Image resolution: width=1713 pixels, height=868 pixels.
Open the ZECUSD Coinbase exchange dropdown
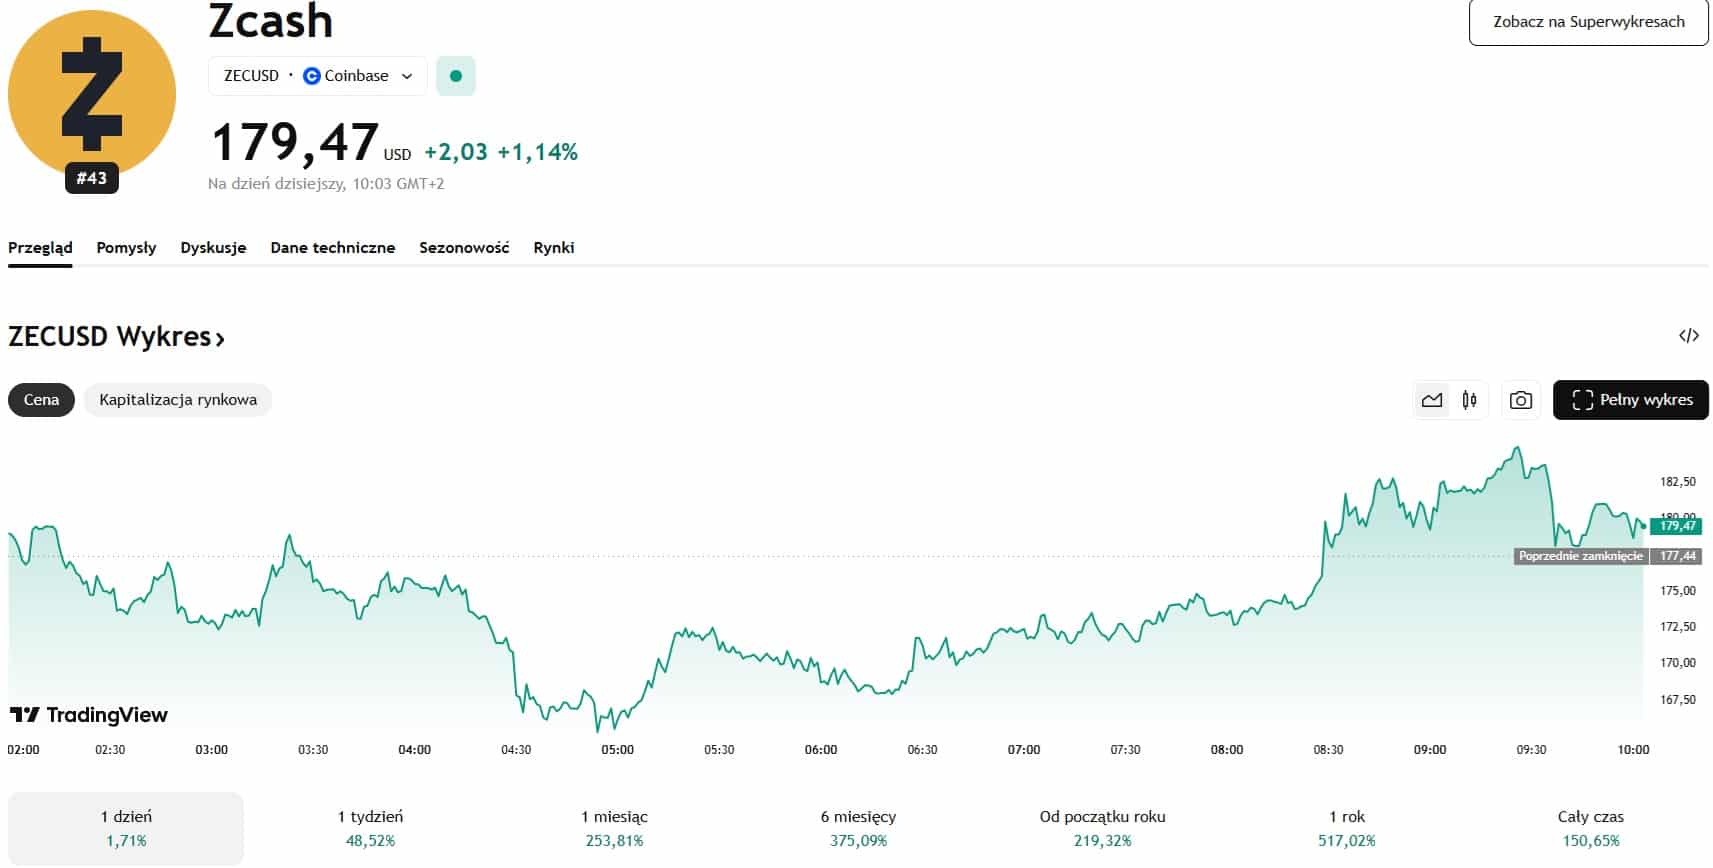point(317,76)
